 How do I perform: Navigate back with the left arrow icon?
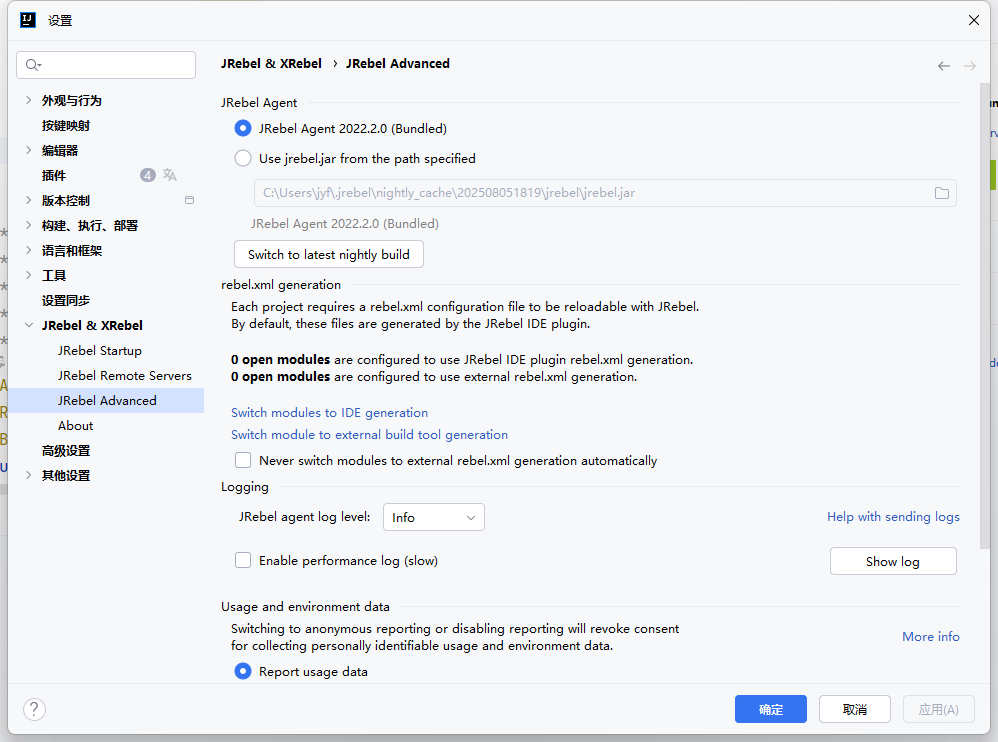click(x=943, y=66)
